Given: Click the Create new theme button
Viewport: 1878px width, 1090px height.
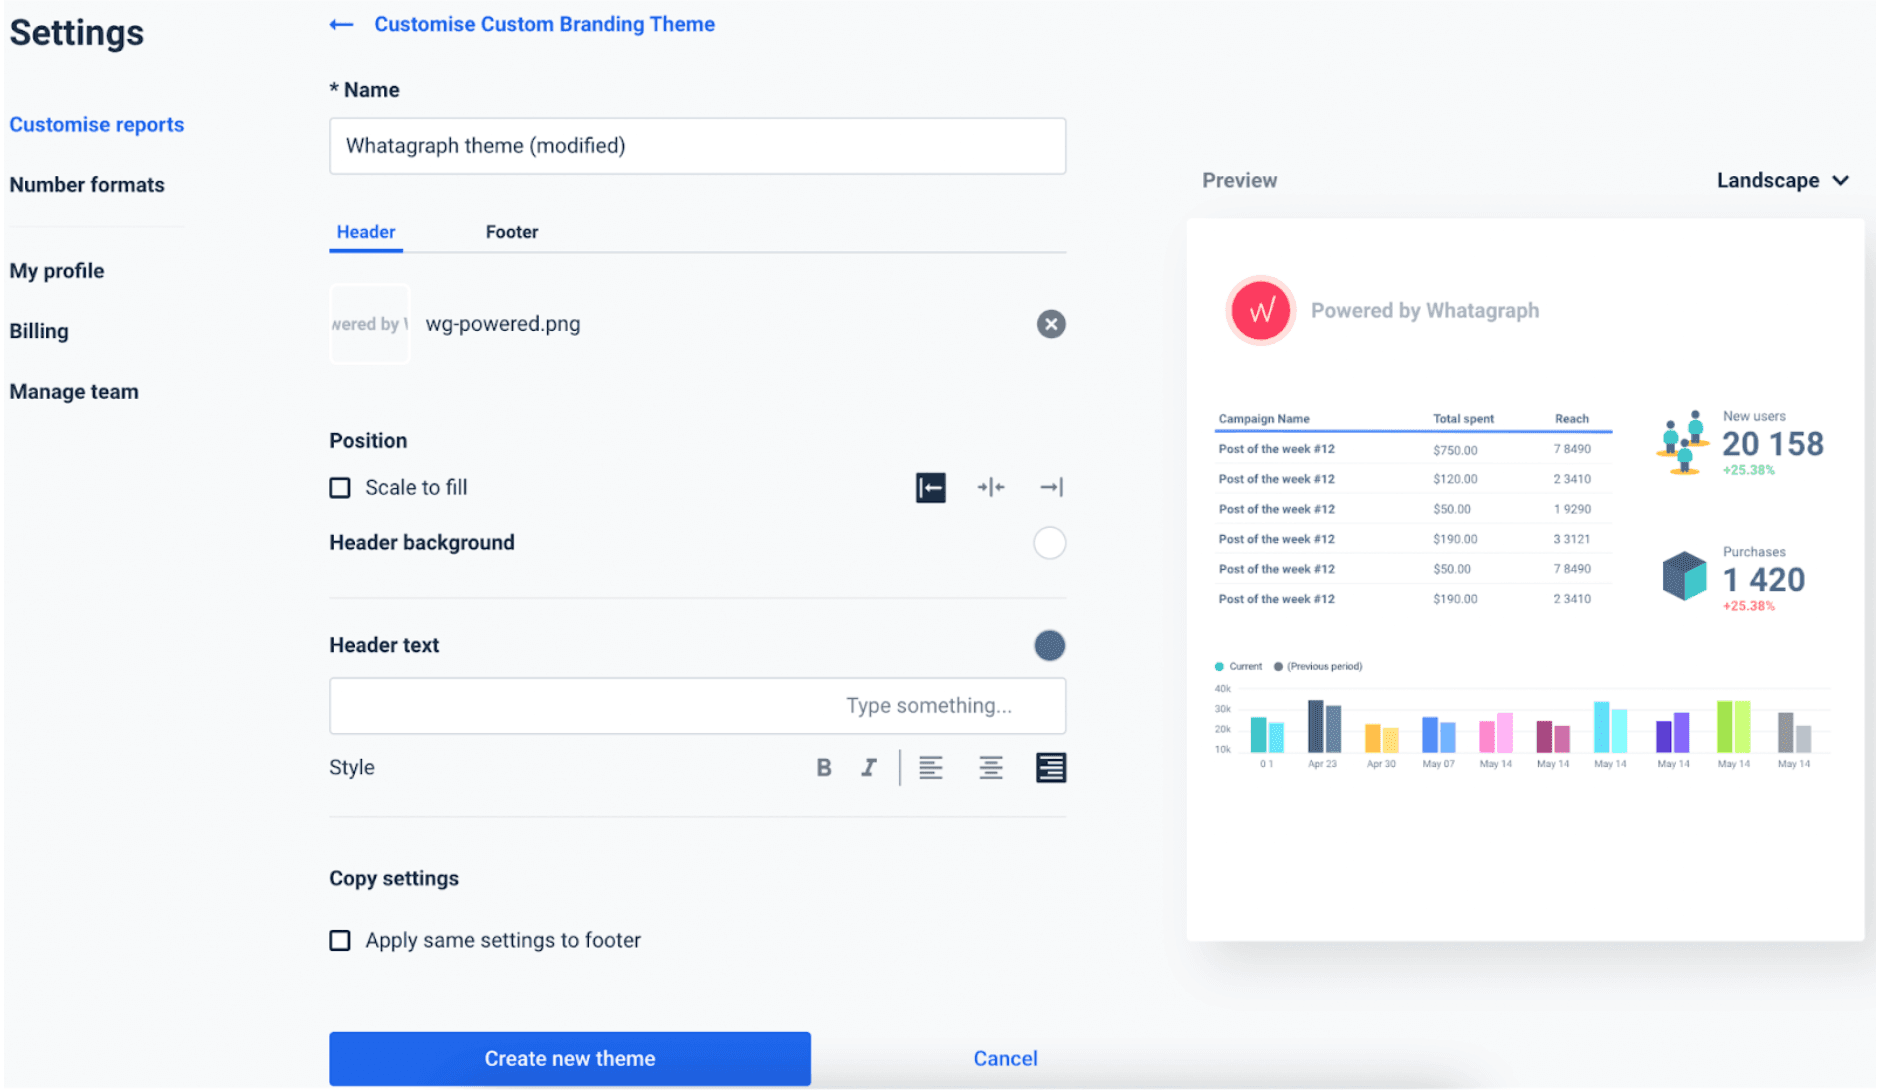Looking at the screenshot, I should (x=569, y=1059).
